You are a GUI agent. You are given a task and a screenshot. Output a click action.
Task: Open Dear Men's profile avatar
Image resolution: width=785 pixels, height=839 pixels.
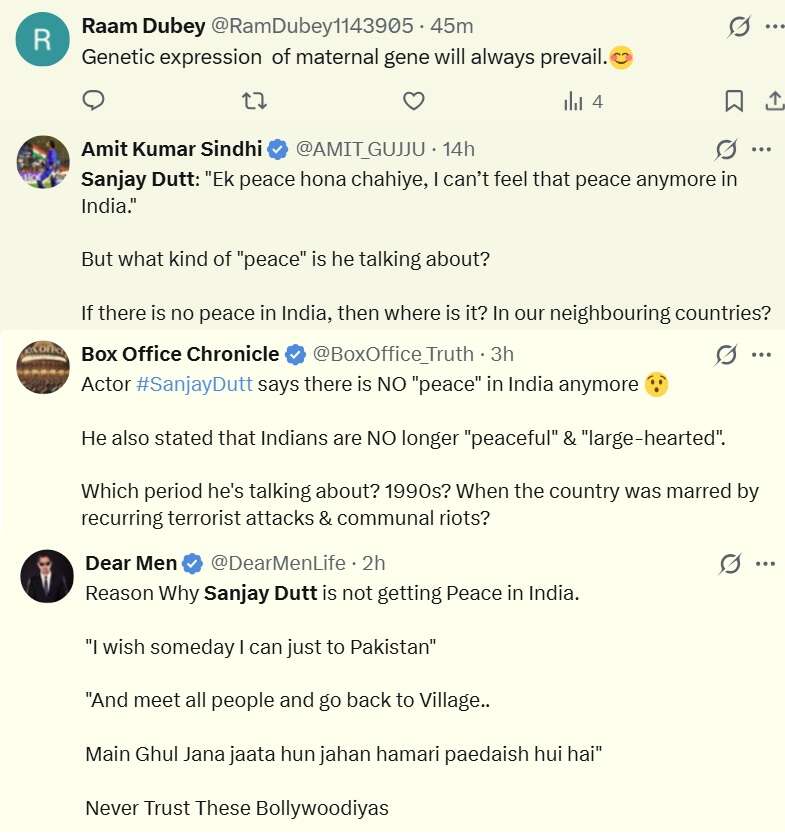[47, 576]
